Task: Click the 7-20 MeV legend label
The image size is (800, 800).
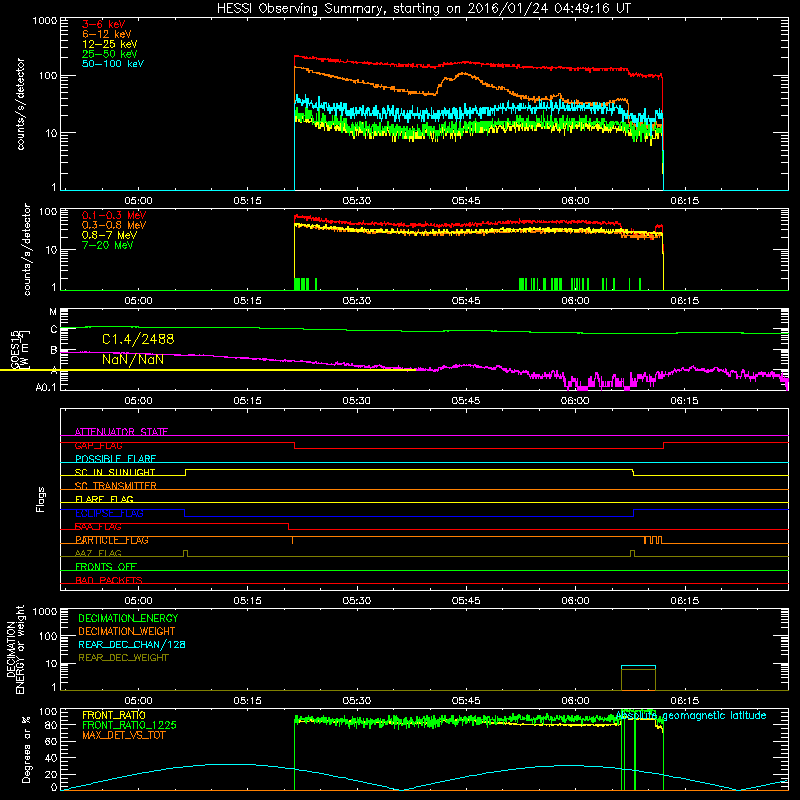Action: click(107, 245)
